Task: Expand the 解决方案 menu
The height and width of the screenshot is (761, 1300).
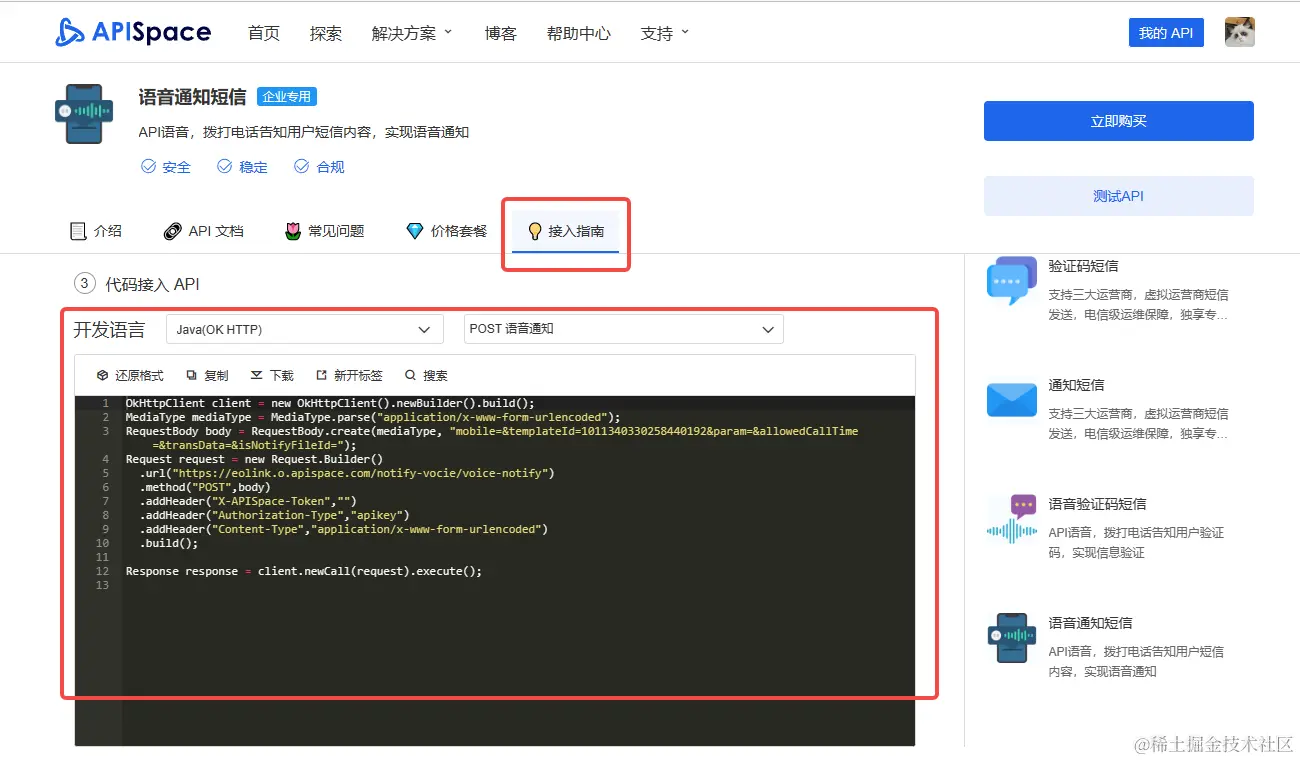Action: point(412,33)
